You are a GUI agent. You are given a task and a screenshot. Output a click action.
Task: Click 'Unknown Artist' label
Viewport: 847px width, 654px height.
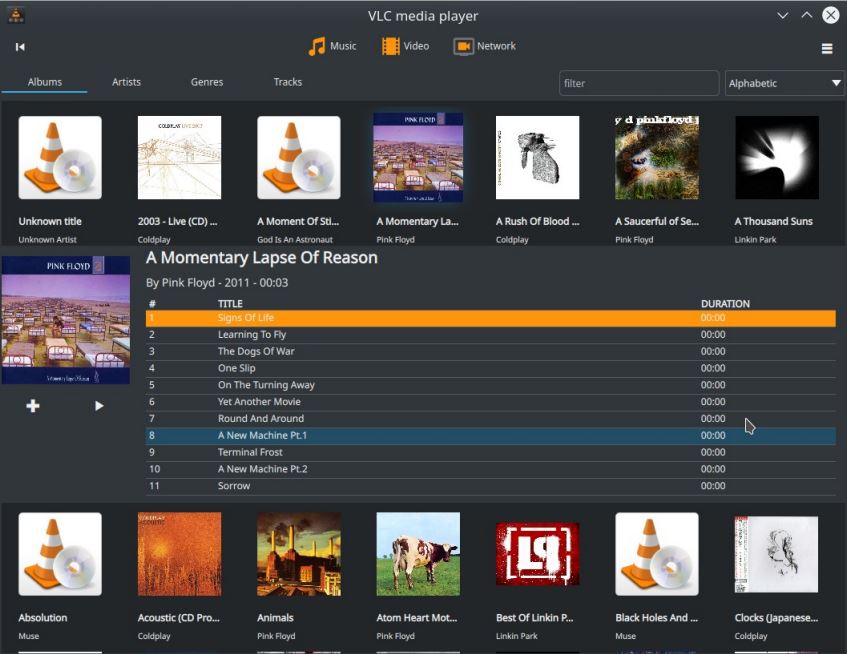click(48, 239)
